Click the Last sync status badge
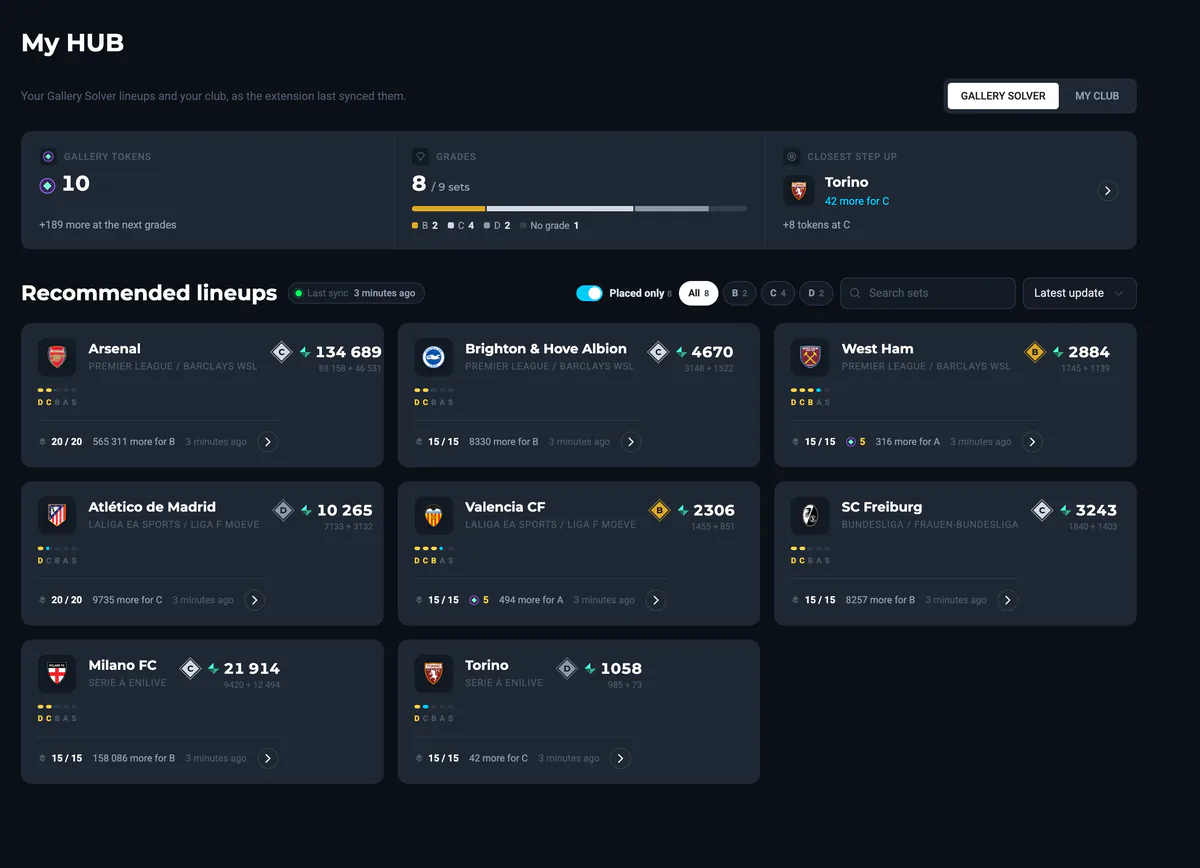 click(356, 293)
